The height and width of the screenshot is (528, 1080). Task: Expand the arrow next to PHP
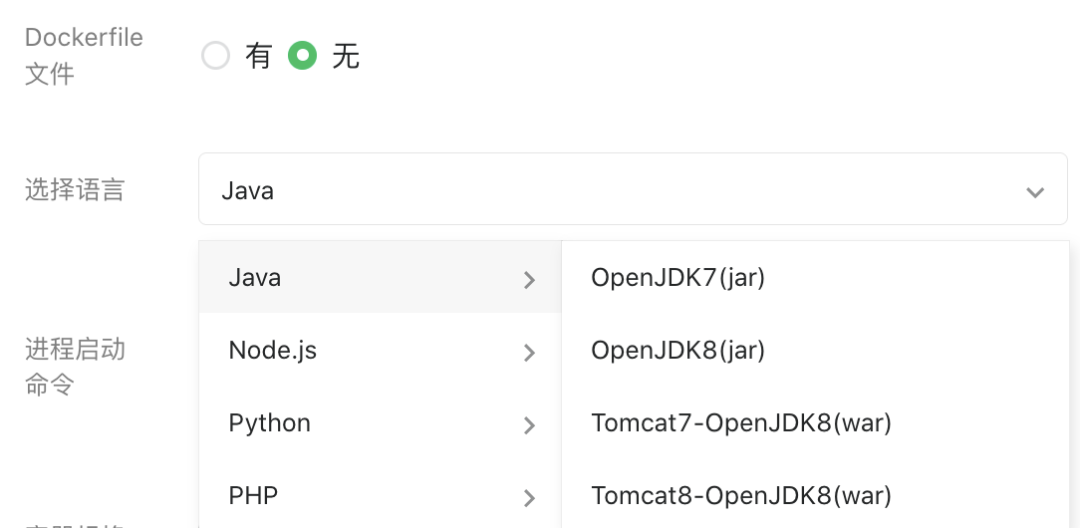[530, 497]
